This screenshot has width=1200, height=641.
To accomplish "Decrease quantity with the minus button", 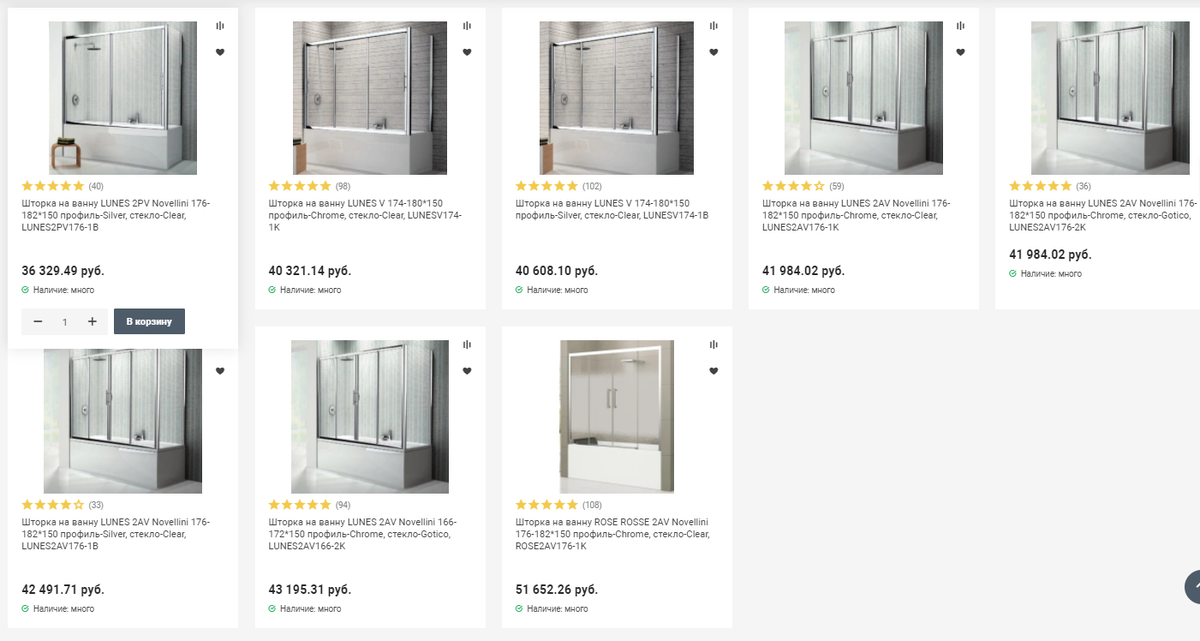I will coord(38,321).
